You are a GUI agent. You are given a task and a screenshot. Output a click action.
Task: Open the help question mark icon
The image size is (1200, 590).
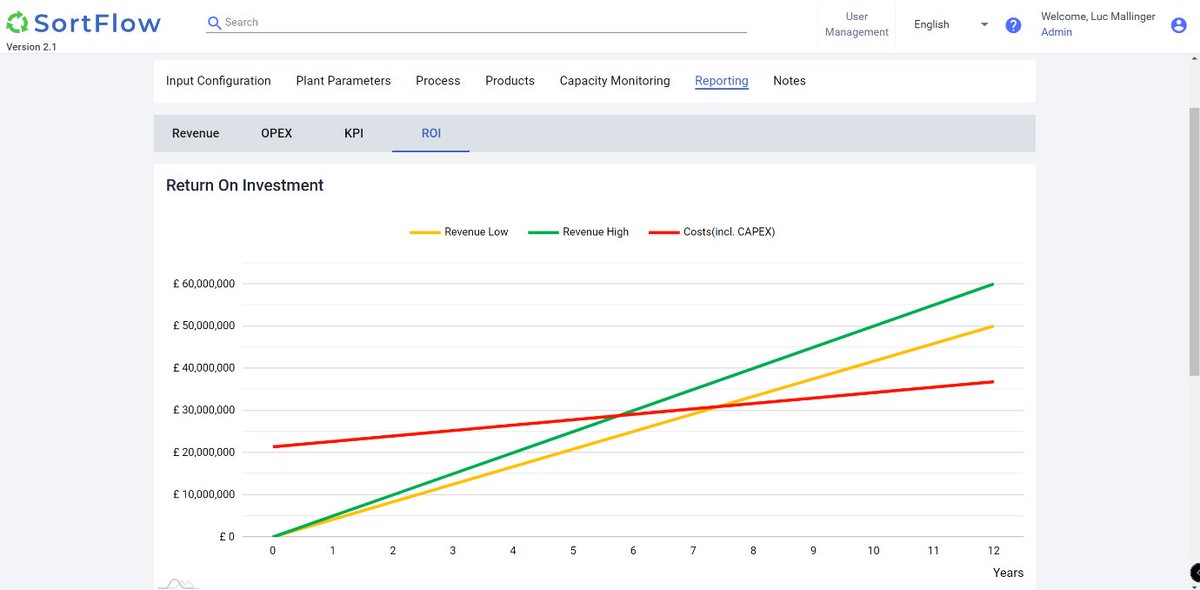click(x=1013, y=25)
